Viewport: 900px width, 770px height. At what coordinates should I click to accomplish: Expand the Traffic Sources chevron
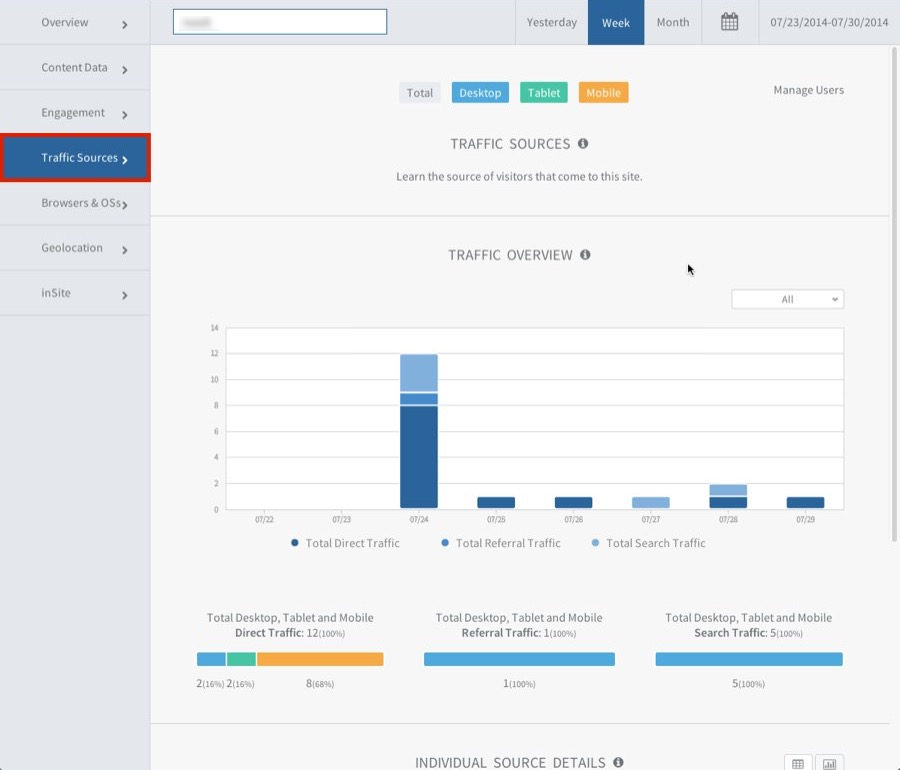click(x=125, y=160)
